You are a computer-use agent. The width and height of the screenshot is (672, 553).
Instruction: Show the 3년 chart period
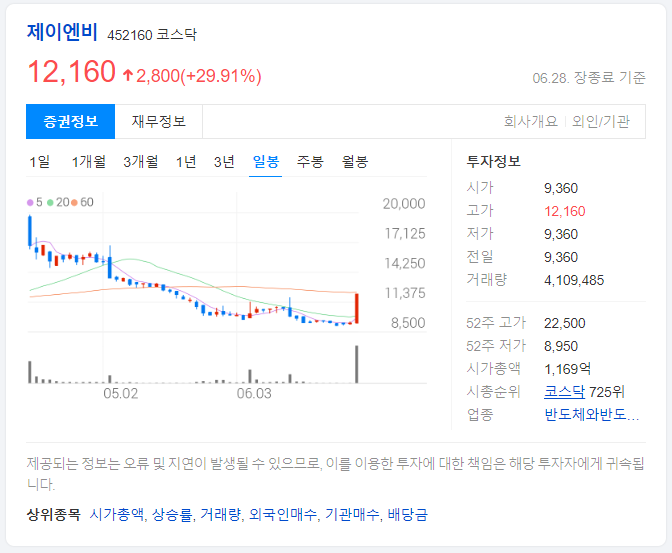[x=224, y=162]
